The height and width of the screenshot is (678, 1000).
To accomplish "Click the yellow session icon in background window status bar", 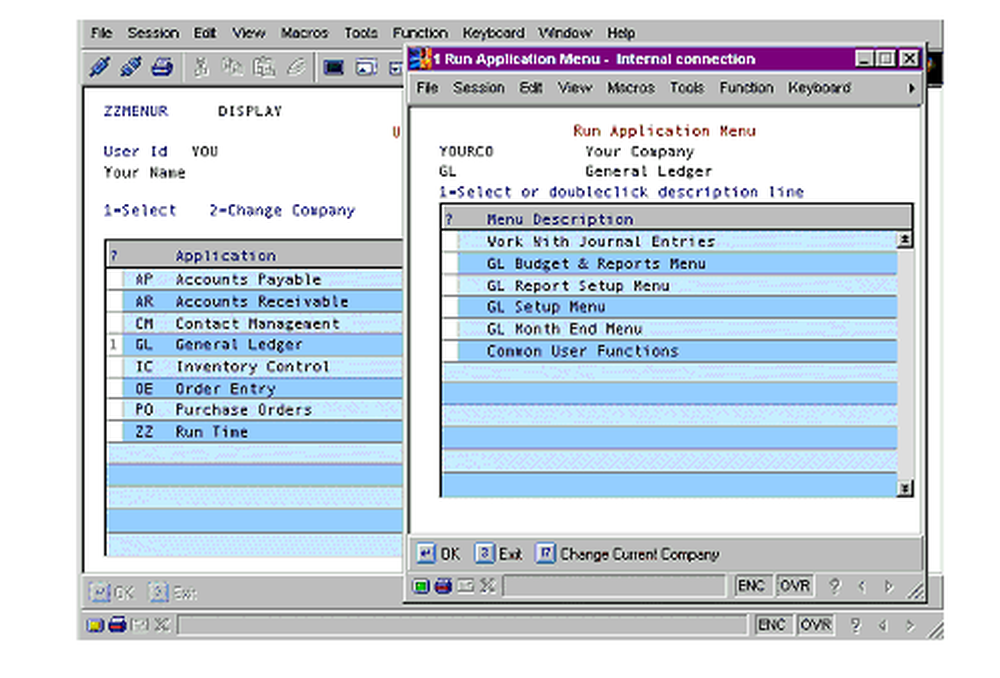I will [x=96, y=624].
